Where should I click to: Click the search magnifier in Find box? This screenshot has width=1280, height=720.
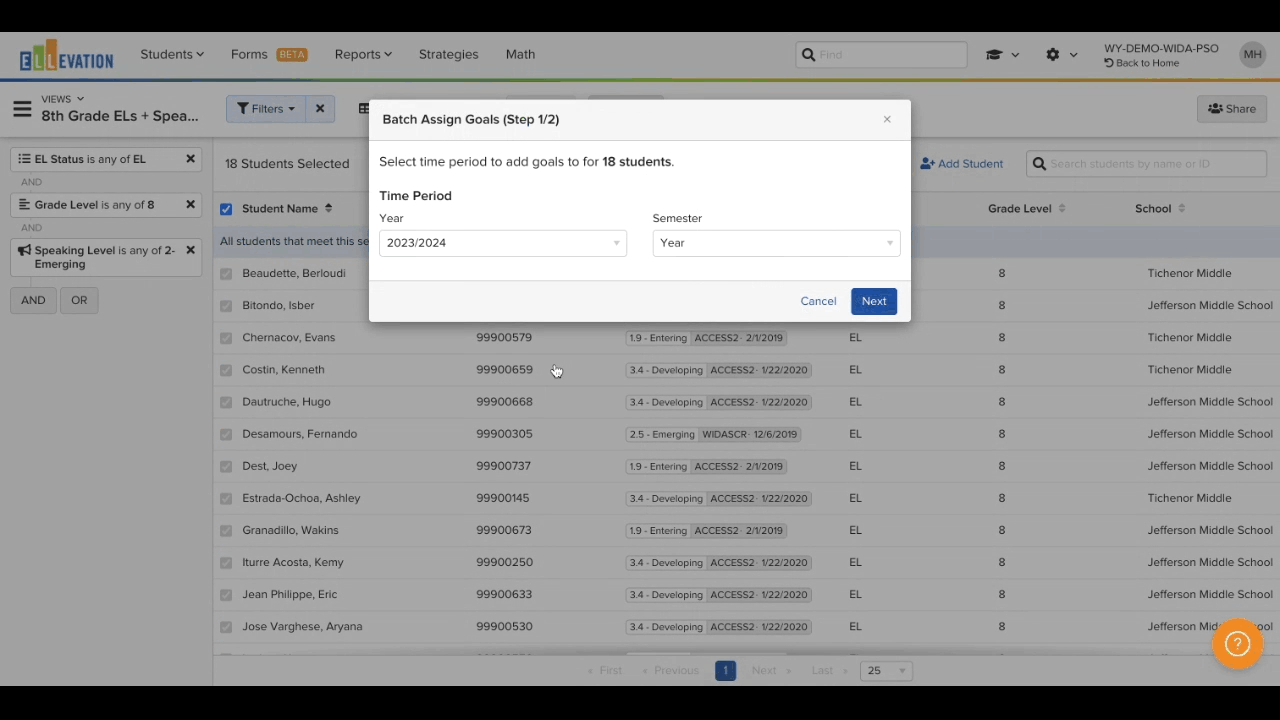click(808, 55)
